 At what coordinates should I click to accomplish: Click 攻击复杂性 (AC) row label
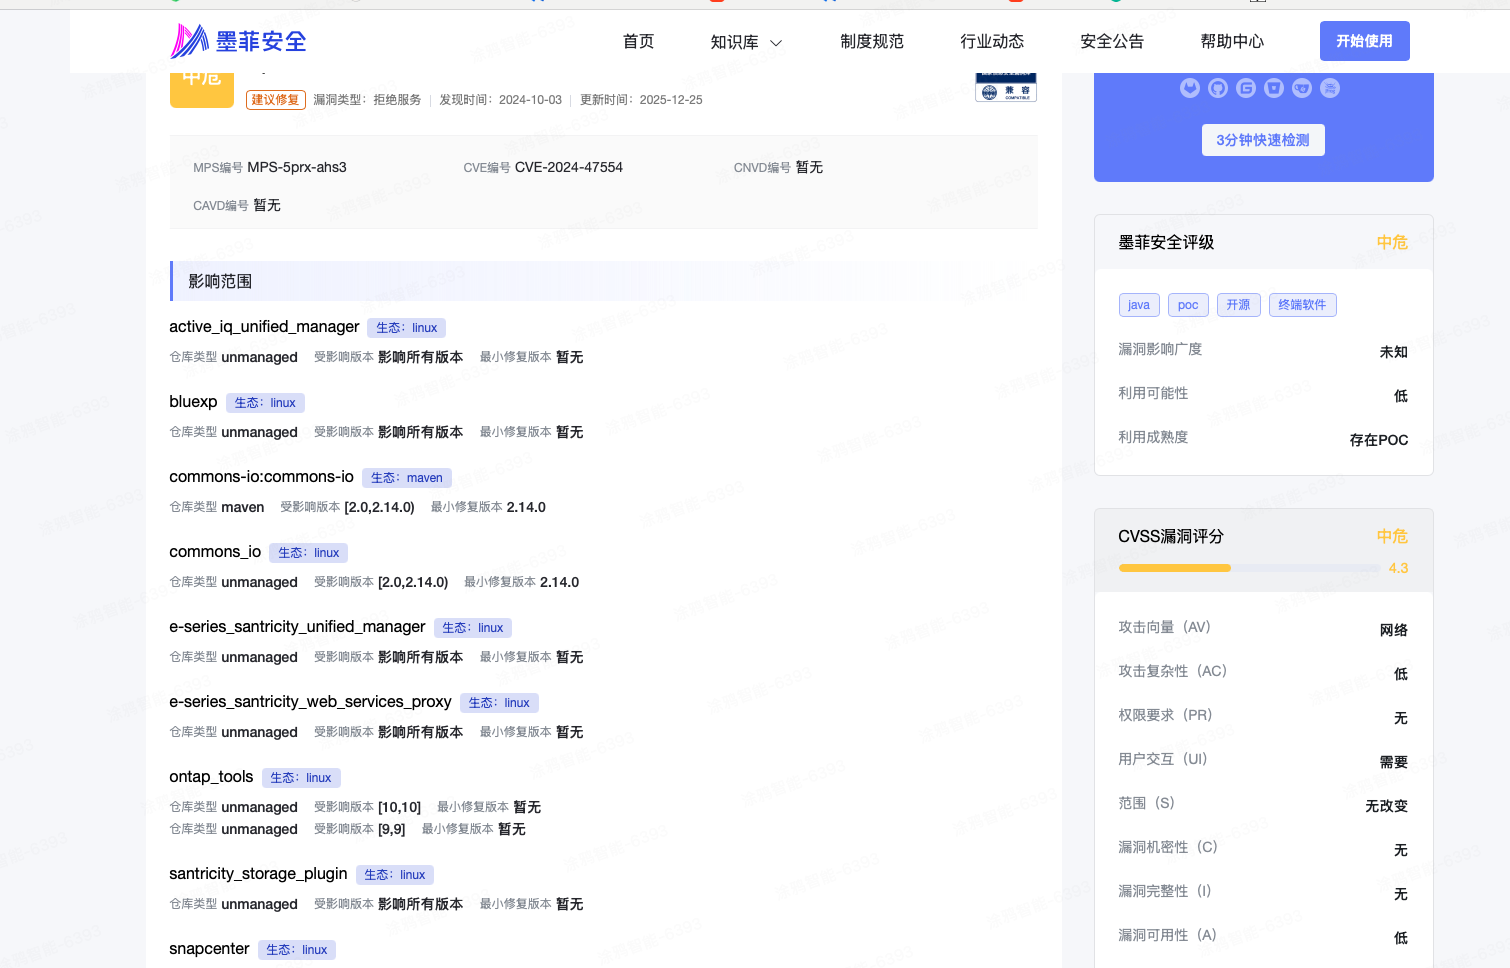[1172, 671]
